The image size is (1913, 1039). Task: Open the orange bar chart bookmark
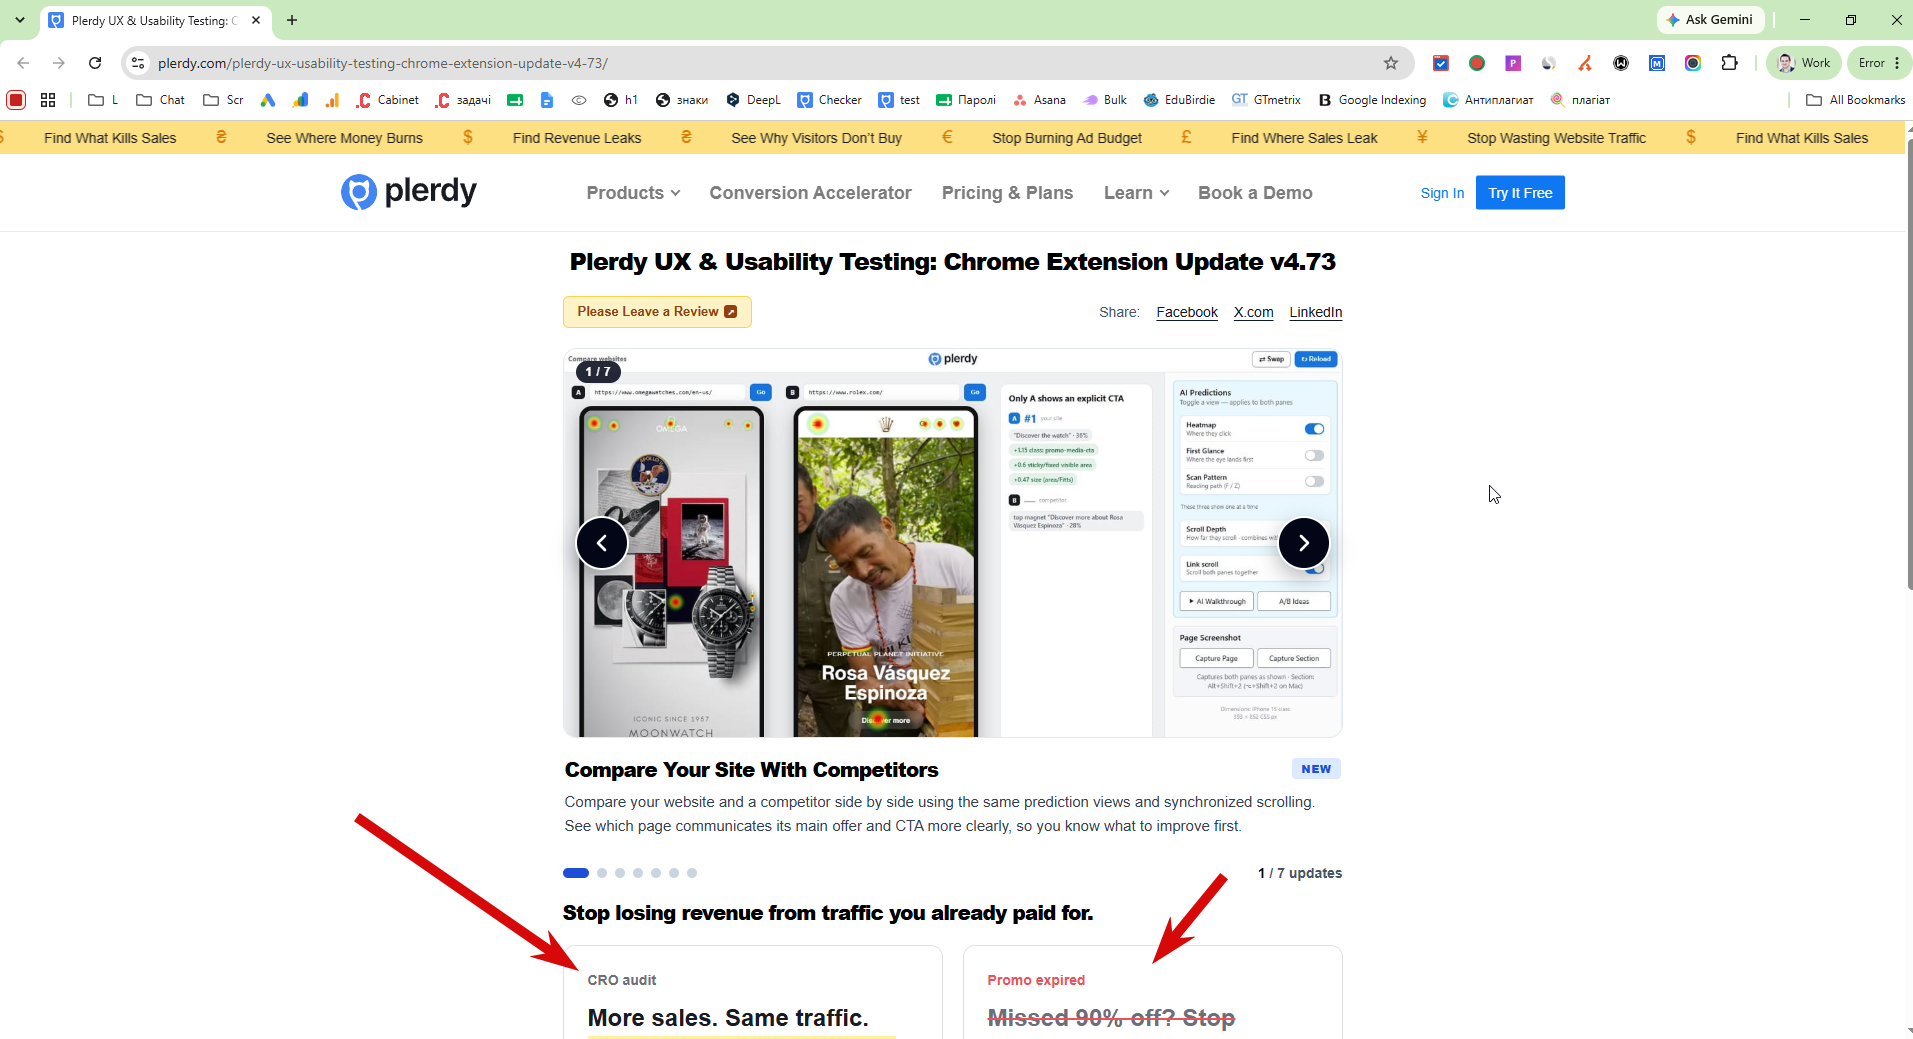coord(332,100)
